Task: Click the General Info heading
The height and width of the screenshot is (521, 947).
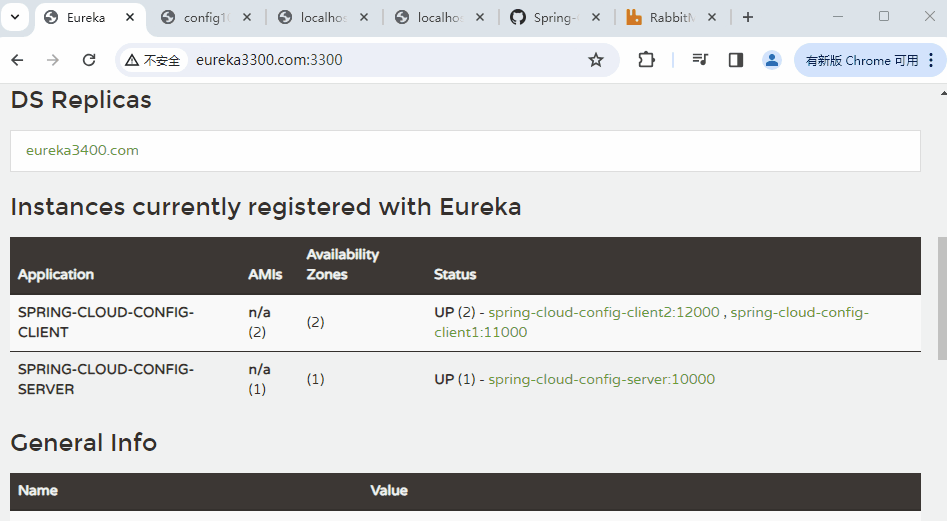Action: pyautogui.click(x=84, y=443)
